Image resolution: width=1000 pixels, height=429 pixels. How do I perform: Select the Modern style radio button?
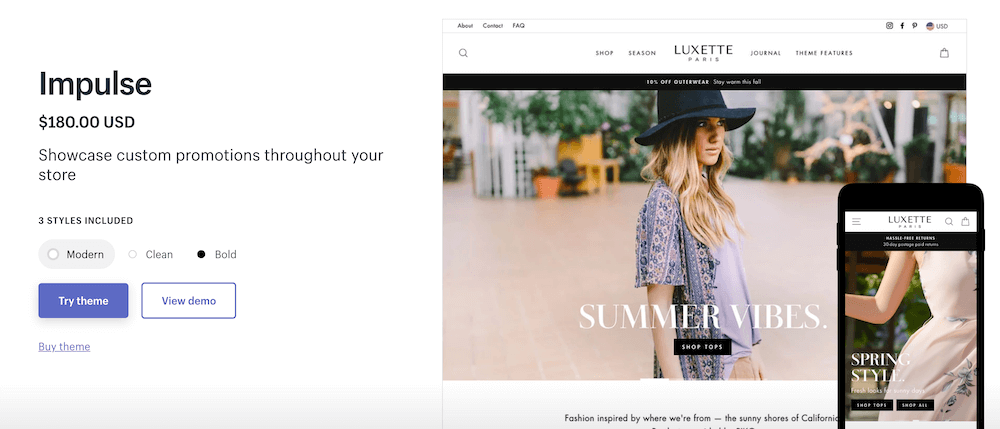54,254
